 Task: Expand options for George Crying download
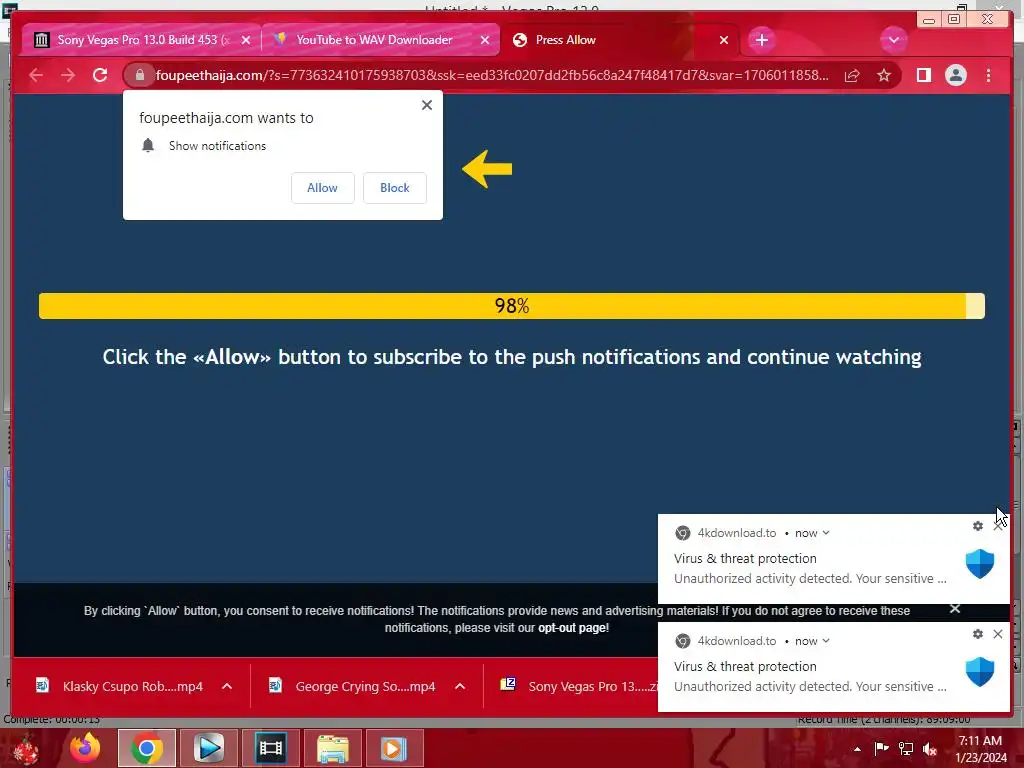pos(460,686)
